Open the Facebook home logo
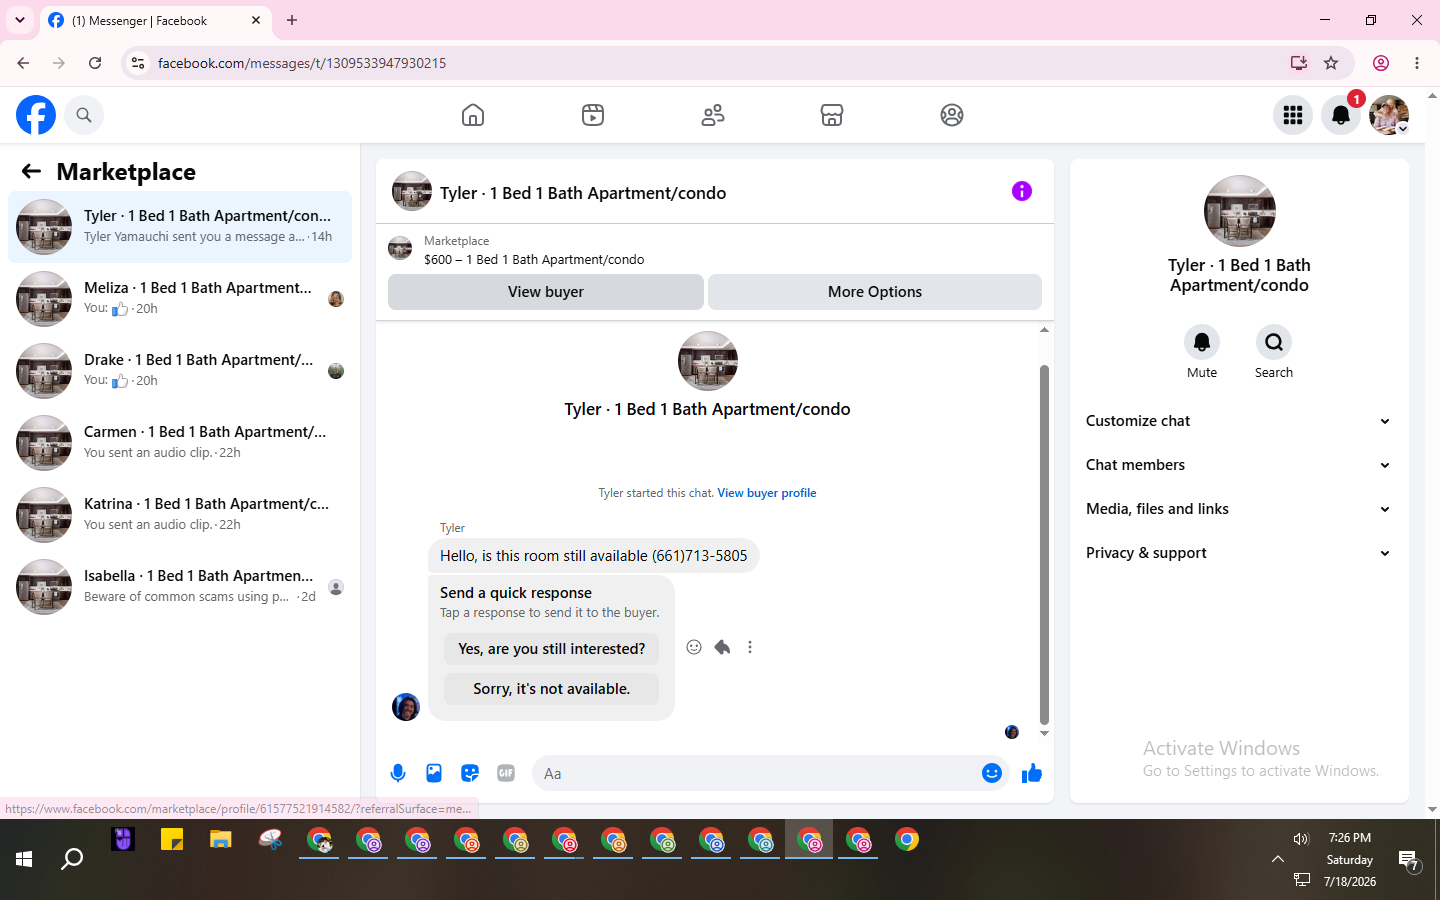 36,115
